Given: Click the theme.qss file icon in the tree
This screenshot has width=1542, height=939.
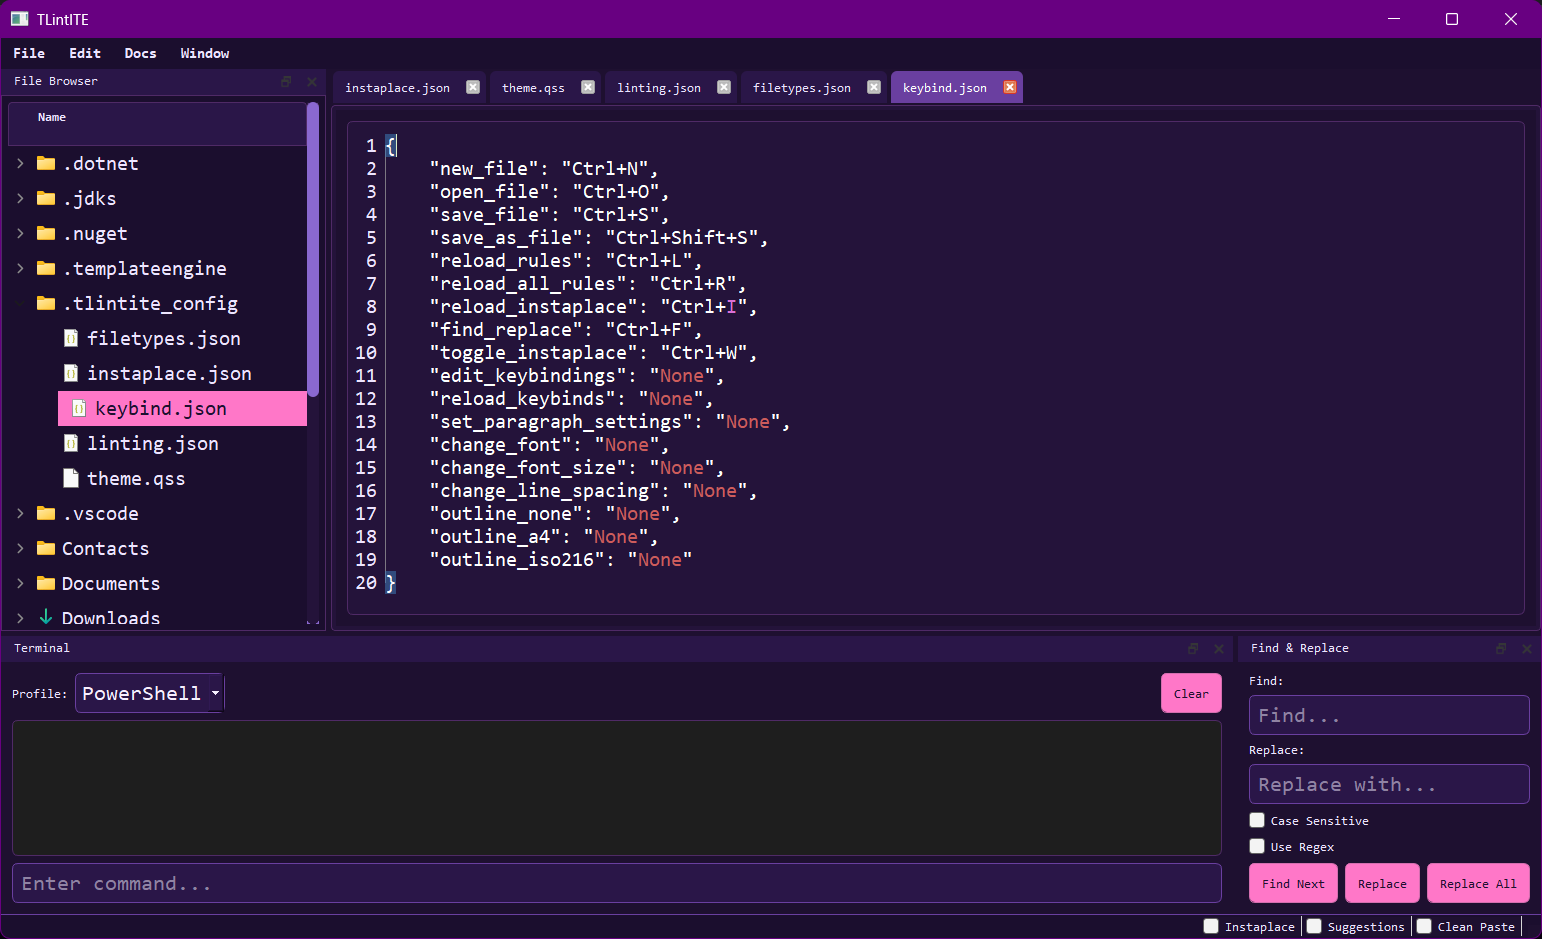Looking at the screenshot, I should [x=70, y=478].
